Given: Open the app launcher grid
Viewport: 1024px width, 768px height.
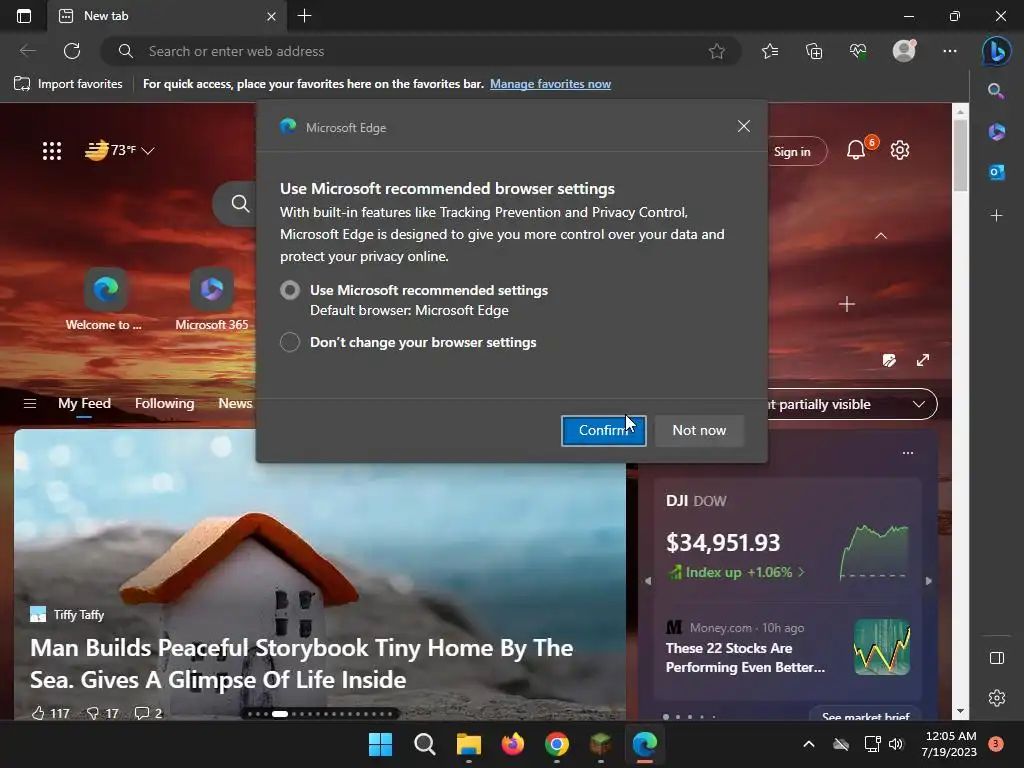Looking at the screenshot, I should 52,151.
